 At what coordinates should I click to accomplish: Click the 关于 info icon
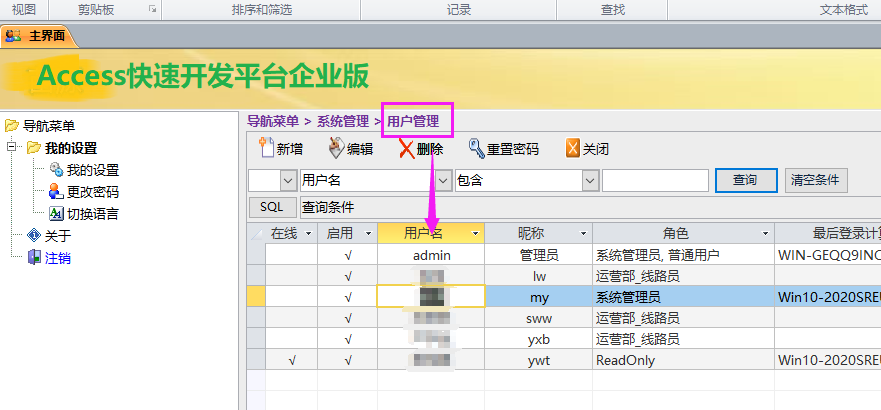[34, 236]
